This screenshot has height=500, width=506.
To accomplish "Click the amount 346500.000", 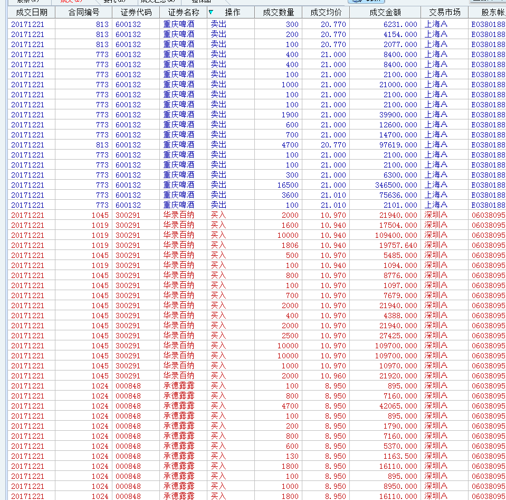I will coord(396,185).
